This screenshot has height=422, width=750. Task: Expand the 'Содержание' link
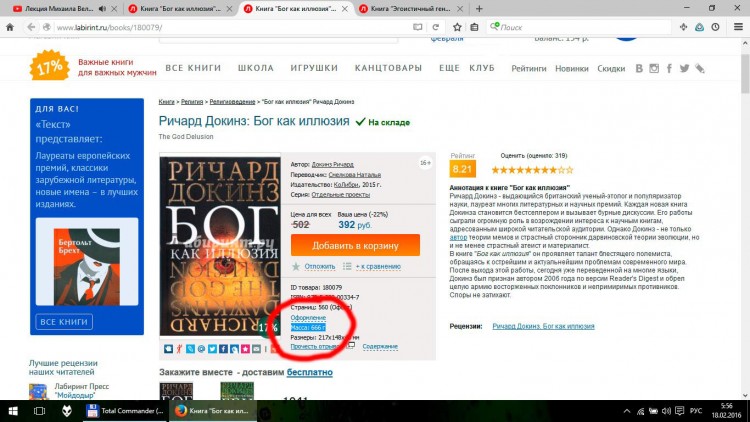click(380, 346)
